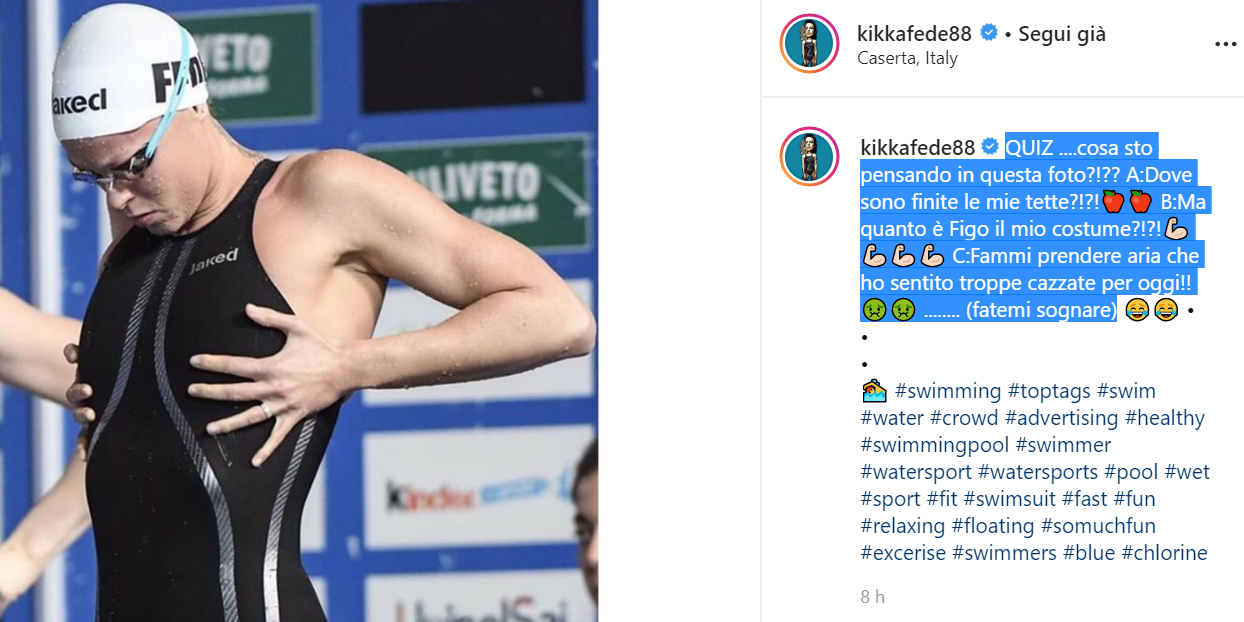Click the swimmer photo of the post

[299, 311]
